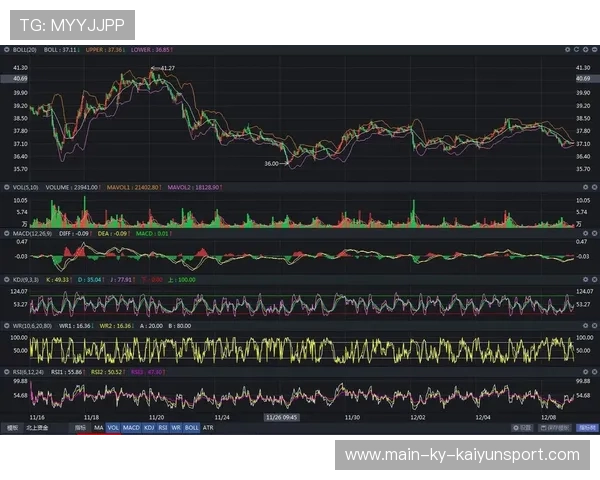Click the ATR indicator button

point(208,427)
